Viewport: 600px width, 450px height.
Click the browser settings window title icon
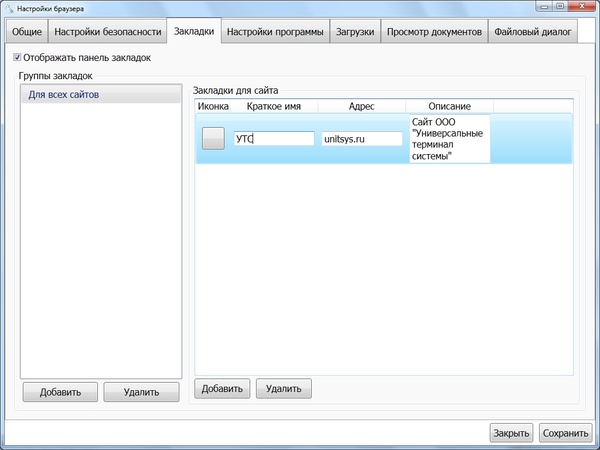(x=8, y=8)
